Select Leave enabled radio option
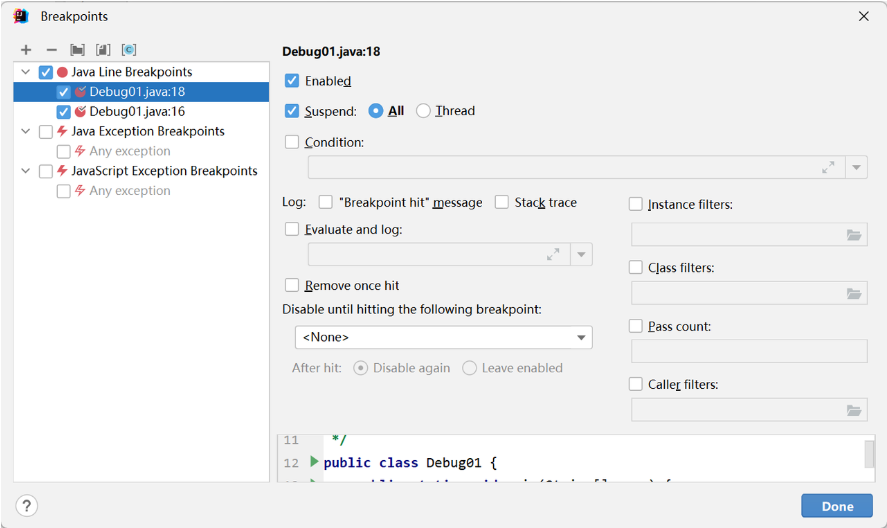887x528 pixels. click(x=470, y=368)
